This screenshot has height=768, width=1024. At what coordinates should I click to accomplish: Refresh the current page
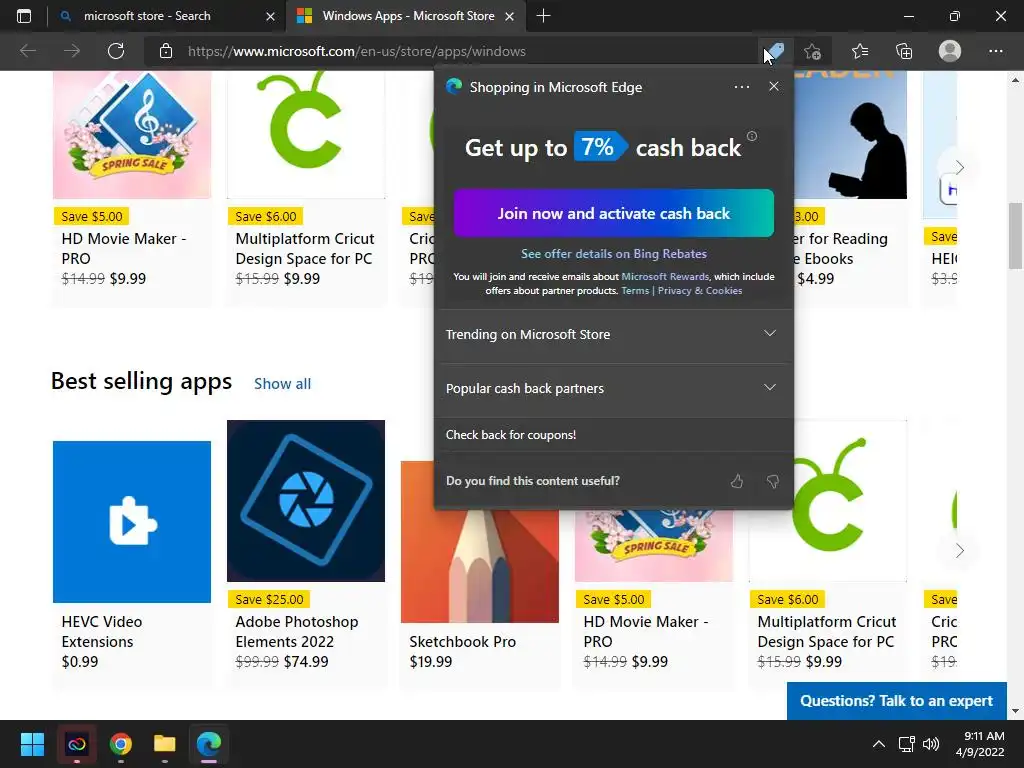tap(116, 51)
